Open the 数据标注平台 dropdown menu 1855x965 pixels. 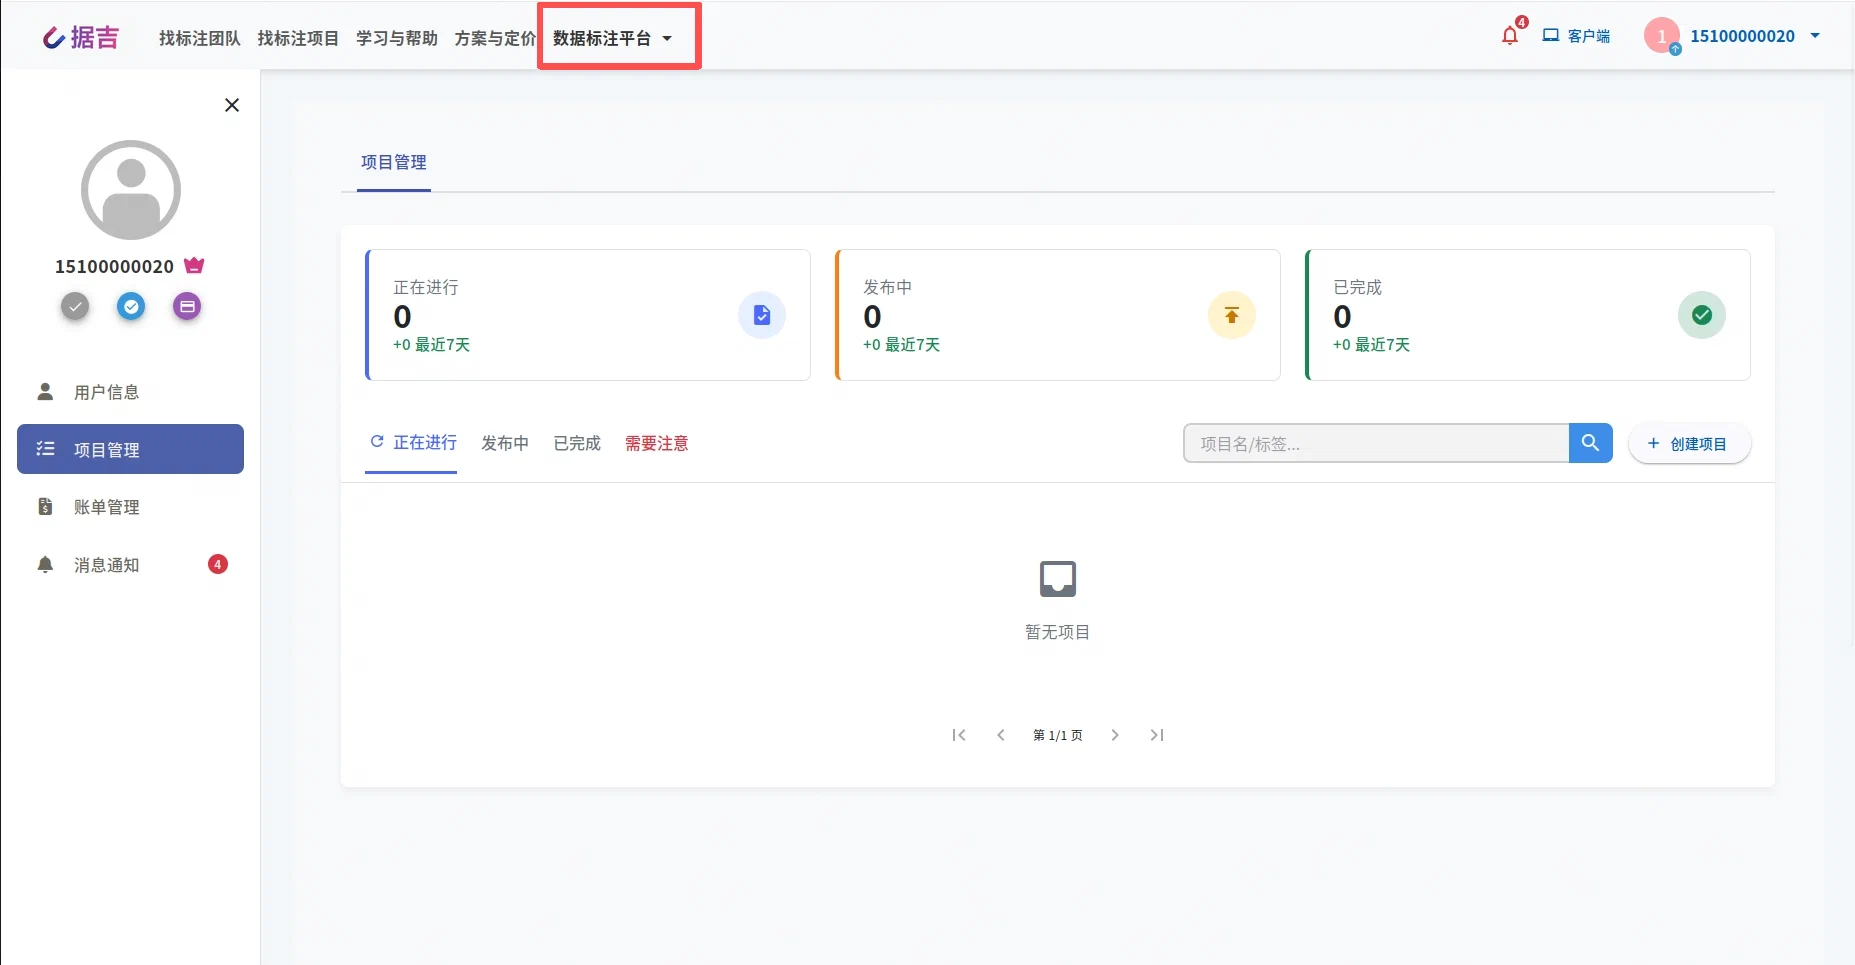pos(612,38)
